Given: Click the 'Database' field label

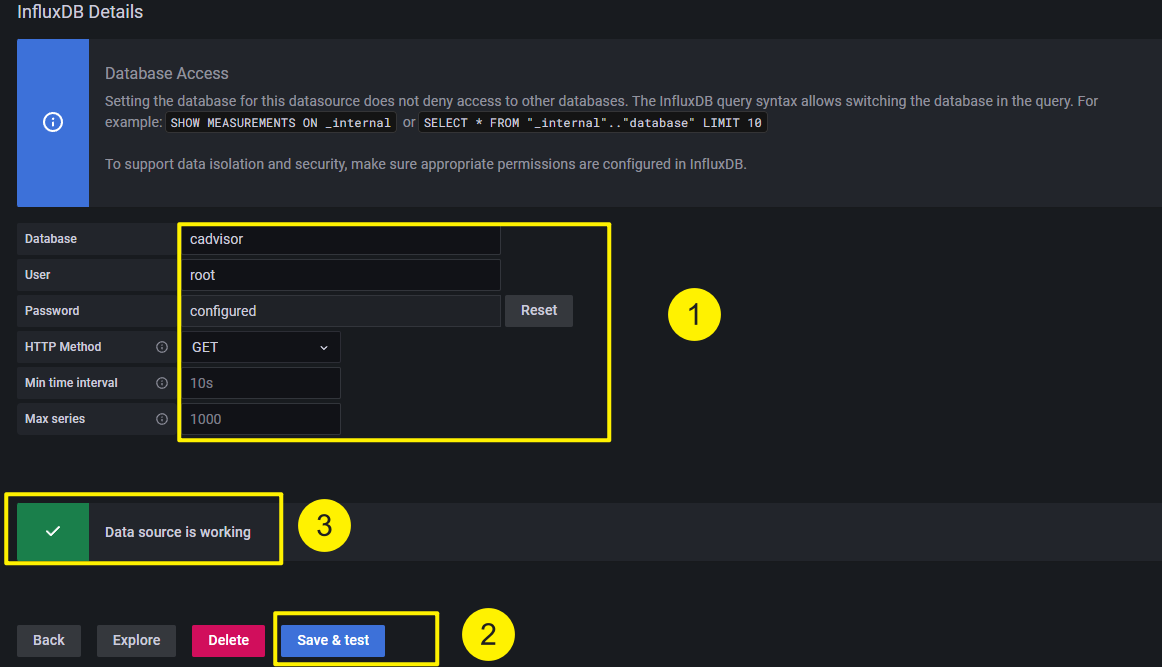Looking at the screenshot, I should click(x=51, y=239).
